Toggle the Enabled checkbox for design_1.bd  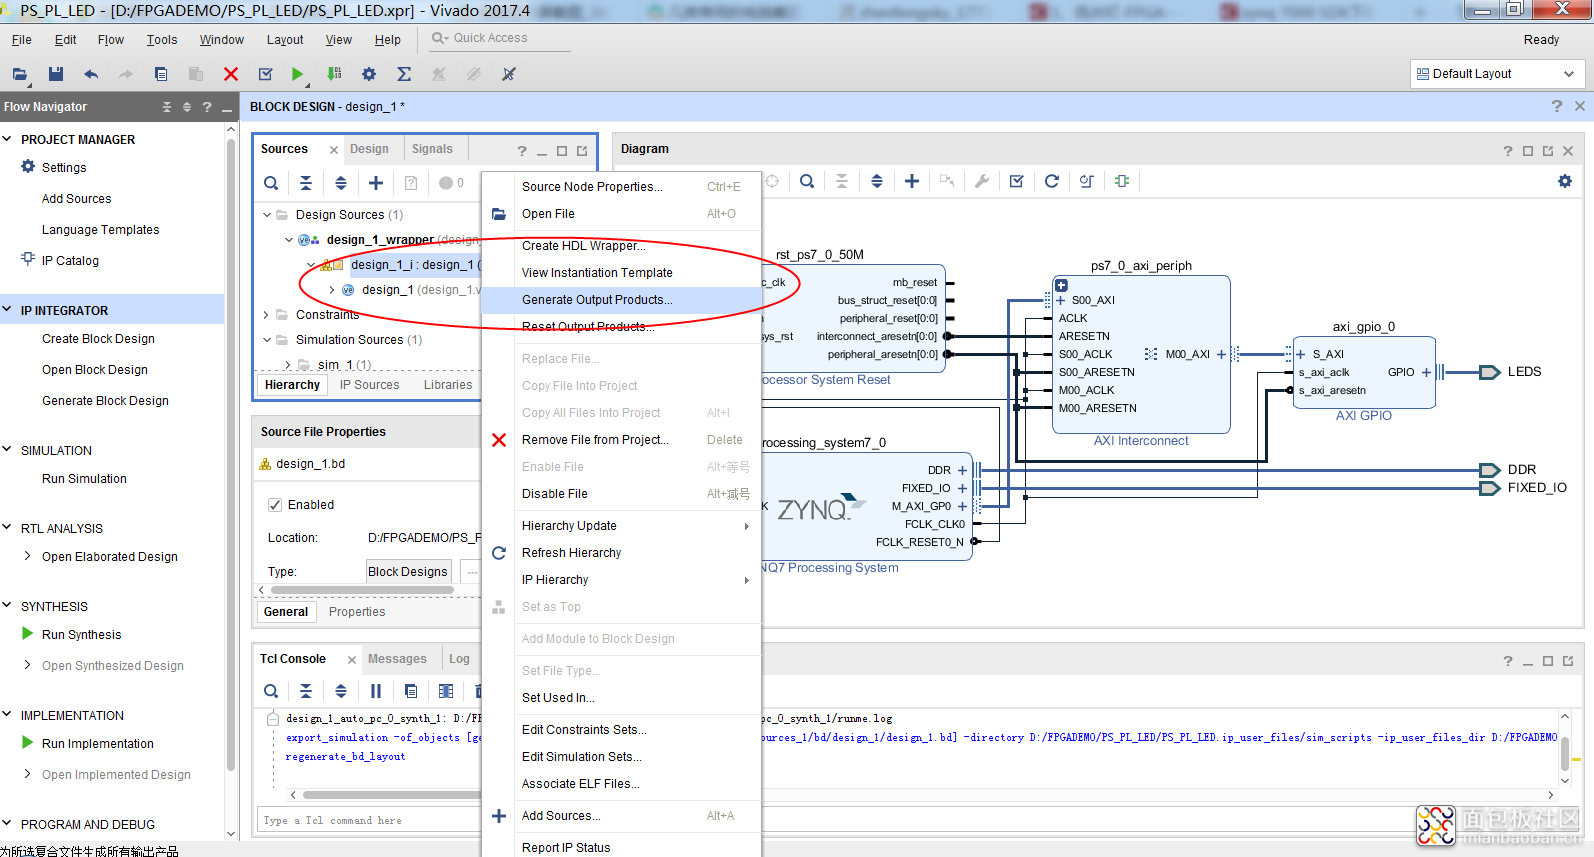[x=275, y=505]
